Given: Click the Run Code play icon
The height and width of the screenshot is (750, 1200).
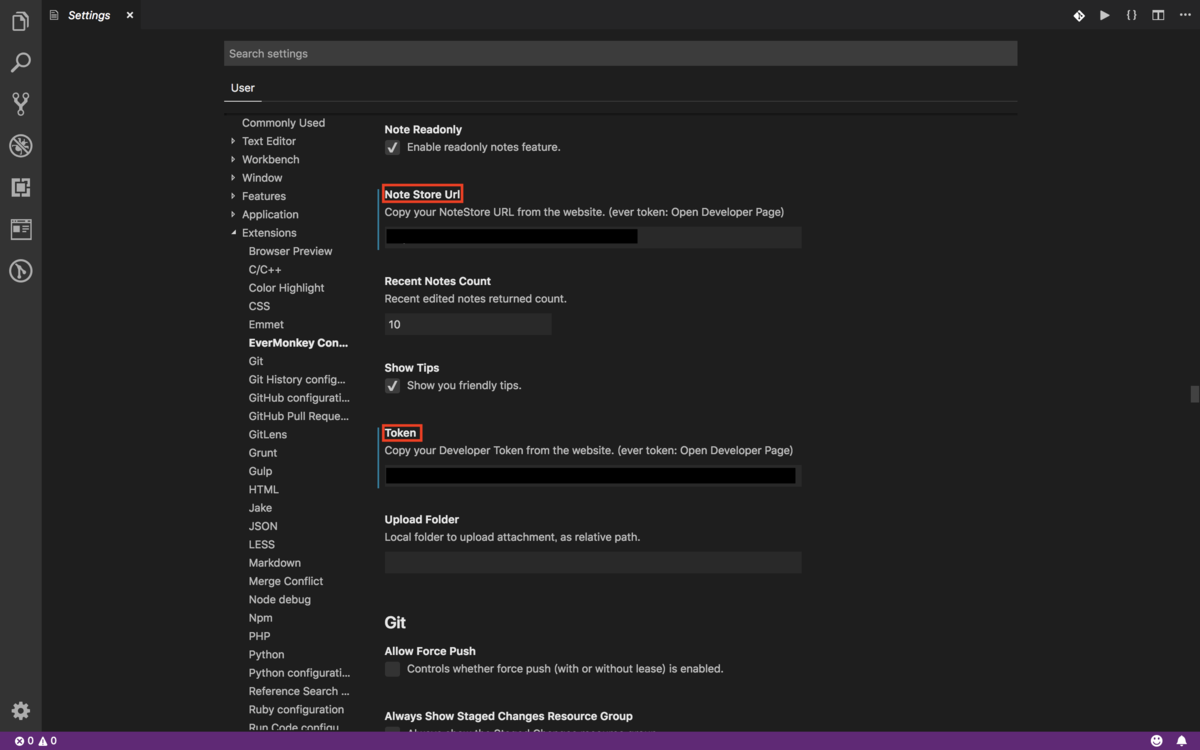Looking at the screenshot, I should tap(1105, 15).
